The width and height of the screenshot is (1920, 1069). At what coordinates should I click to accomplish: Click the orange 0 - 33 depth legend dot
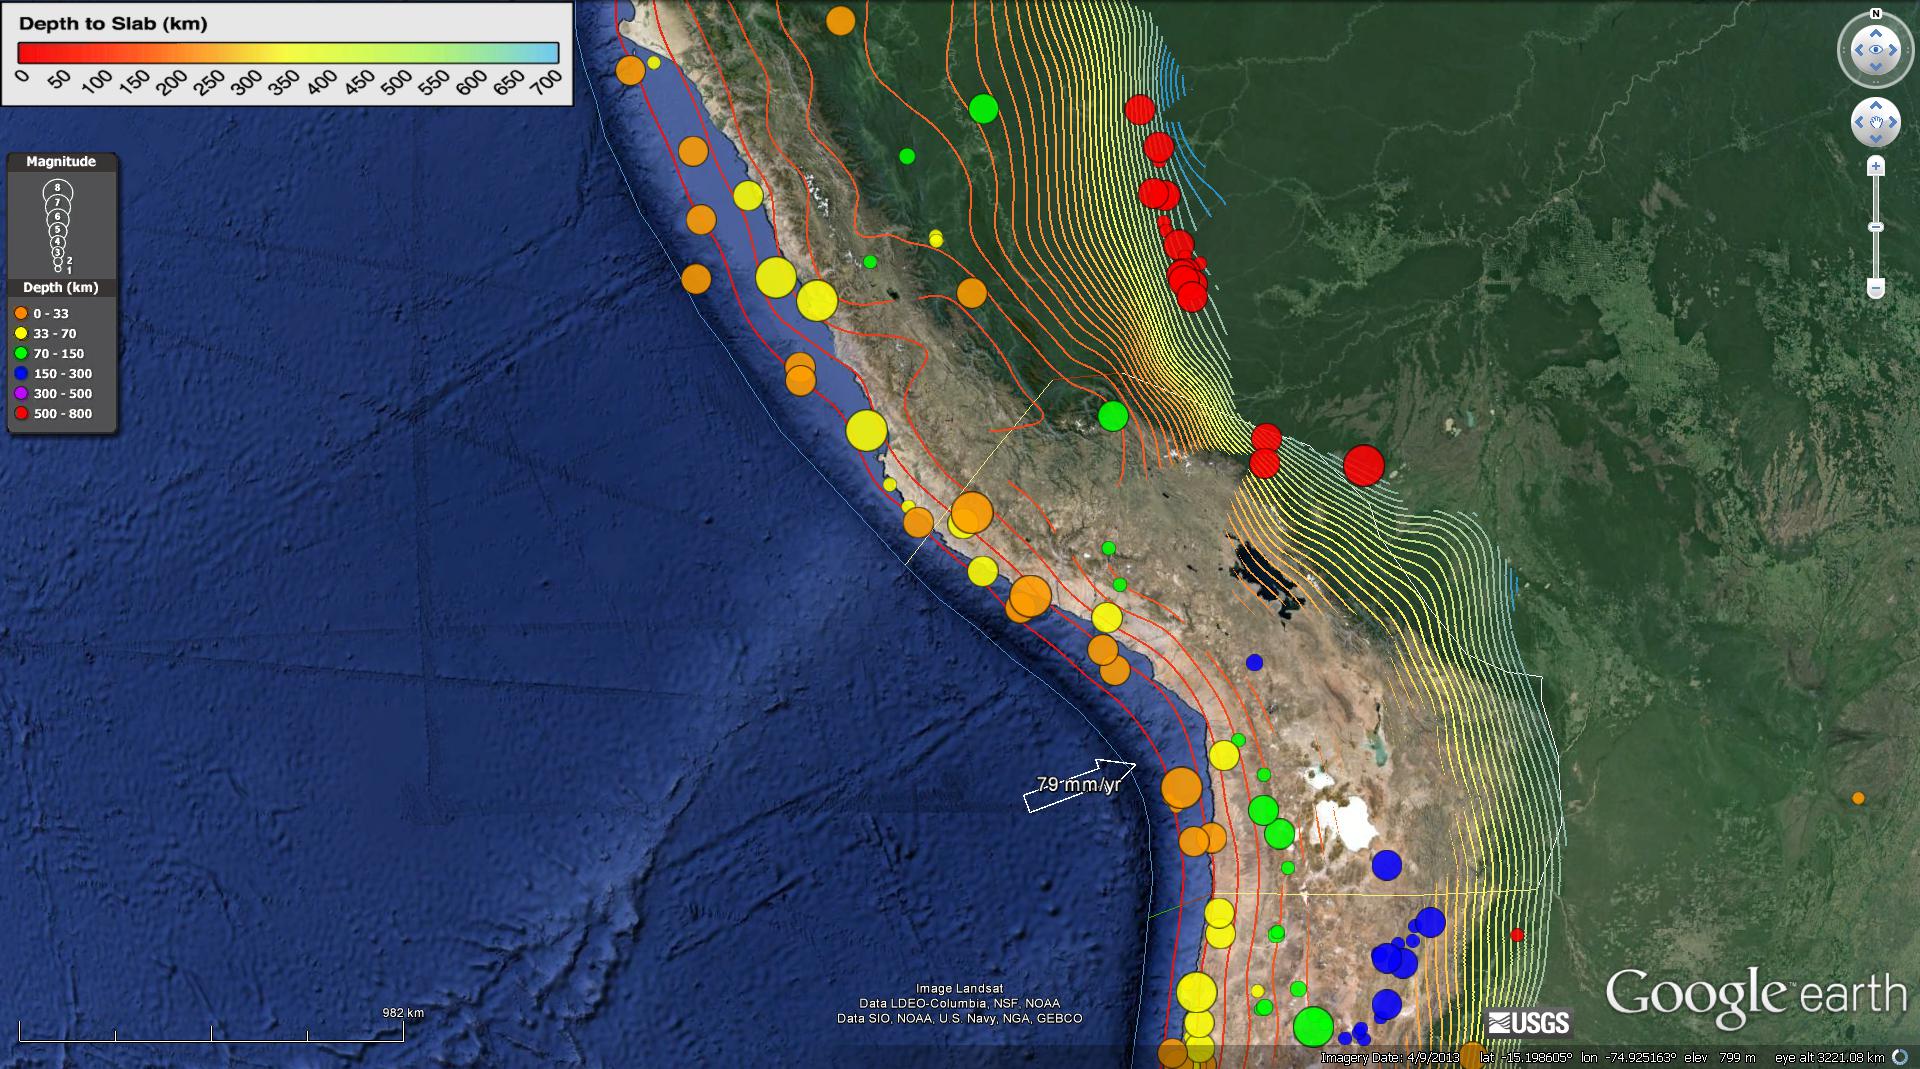tap(21, 314)
